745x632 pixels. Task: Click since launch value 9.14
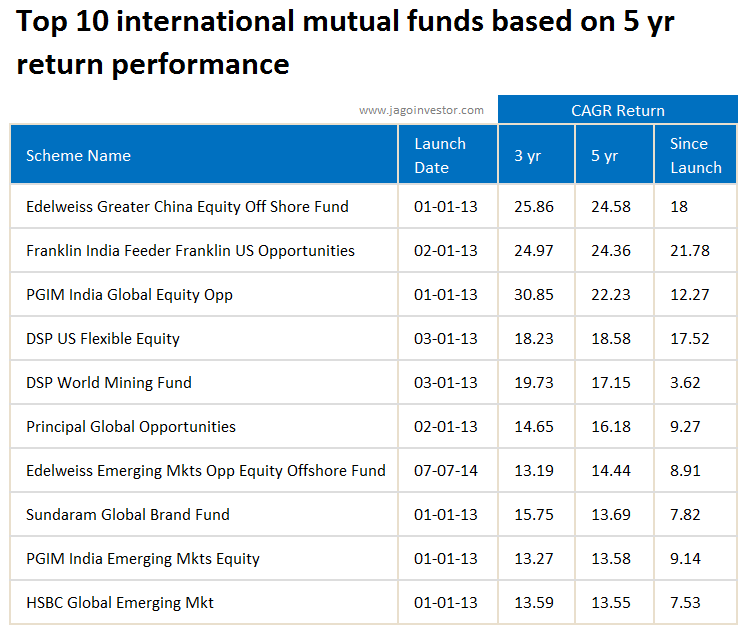[685, 559]
